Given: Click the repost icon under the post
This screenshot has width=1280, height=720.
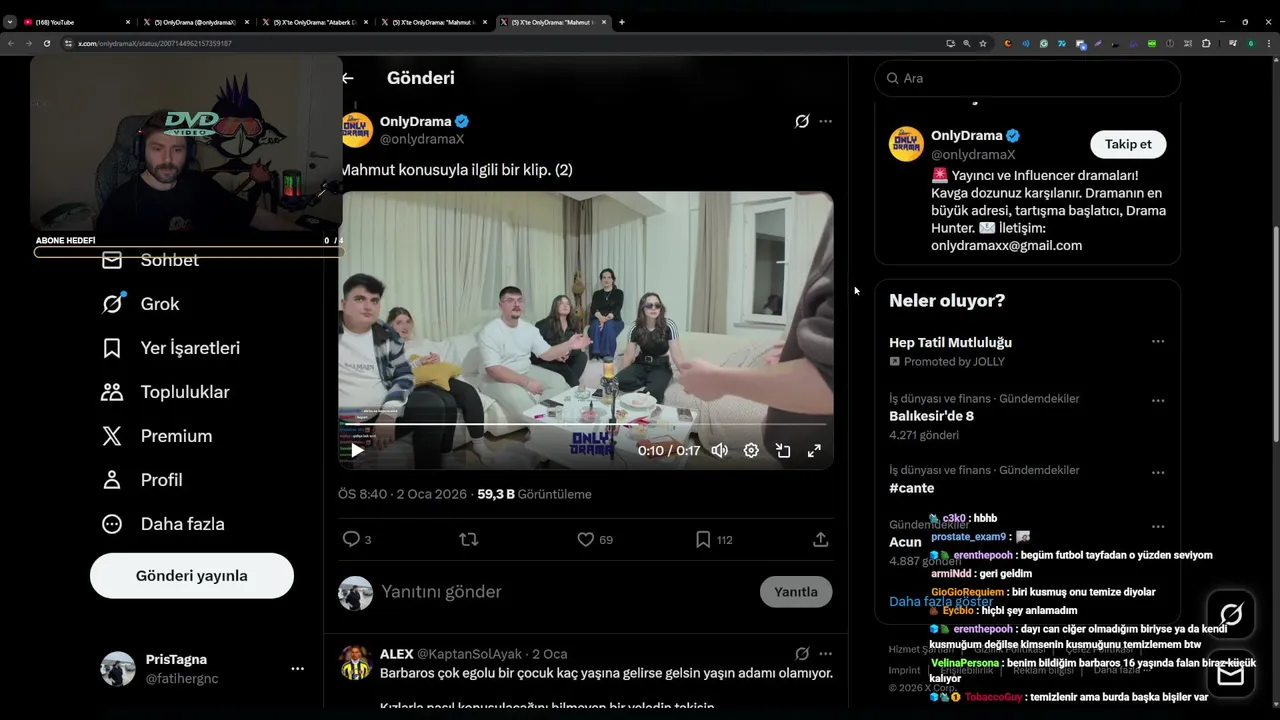Looking at the screenshot, I should pos(468,539).
